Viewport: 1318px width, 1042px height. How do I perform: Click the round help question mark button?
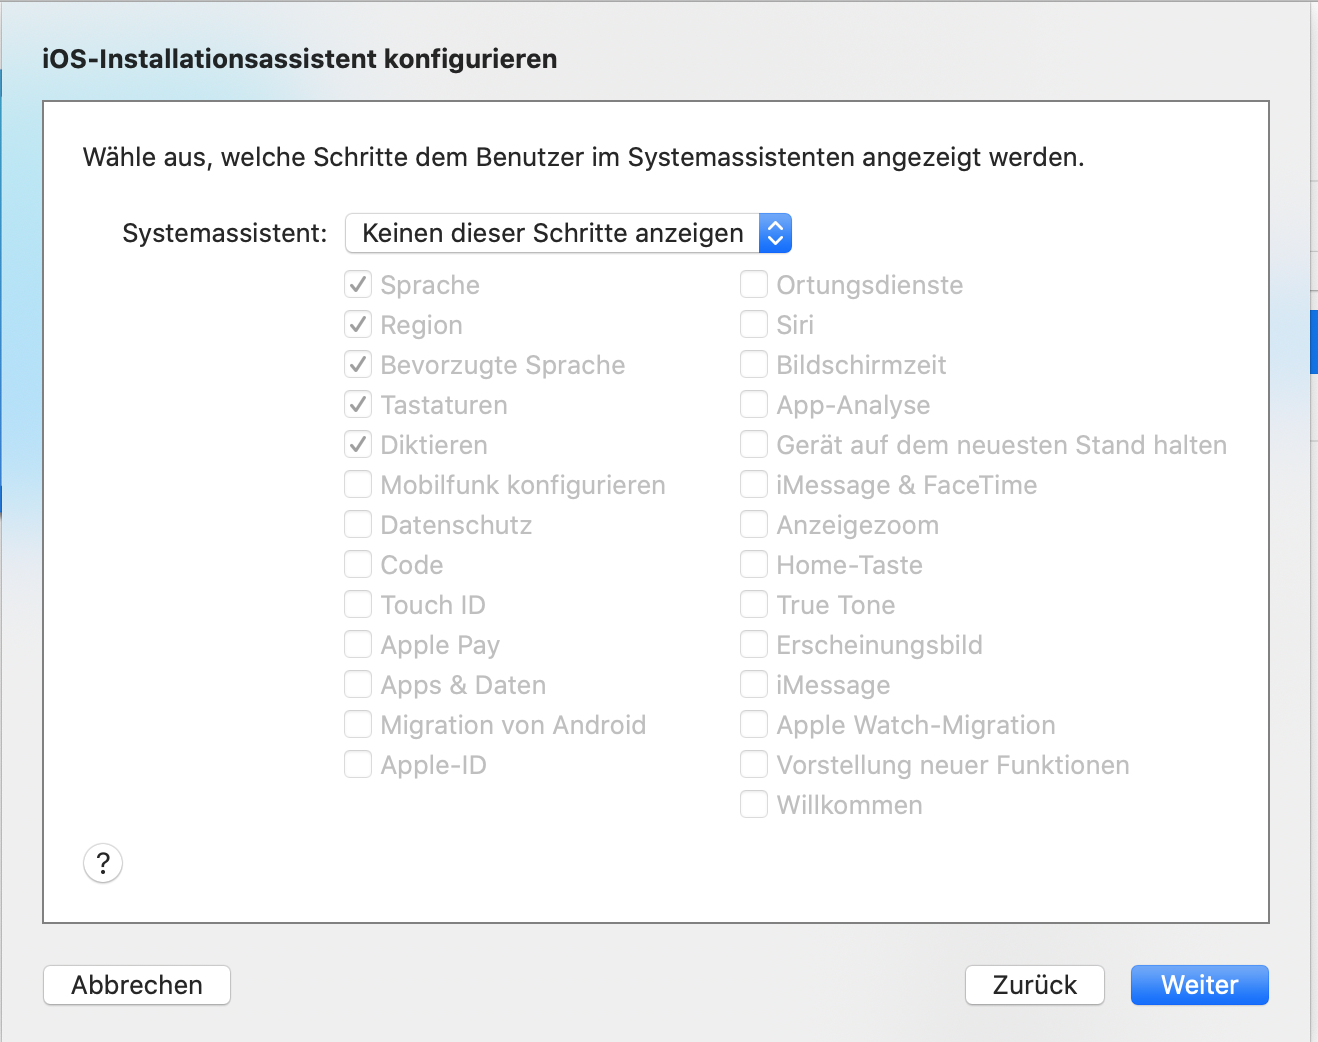point(103,863)
